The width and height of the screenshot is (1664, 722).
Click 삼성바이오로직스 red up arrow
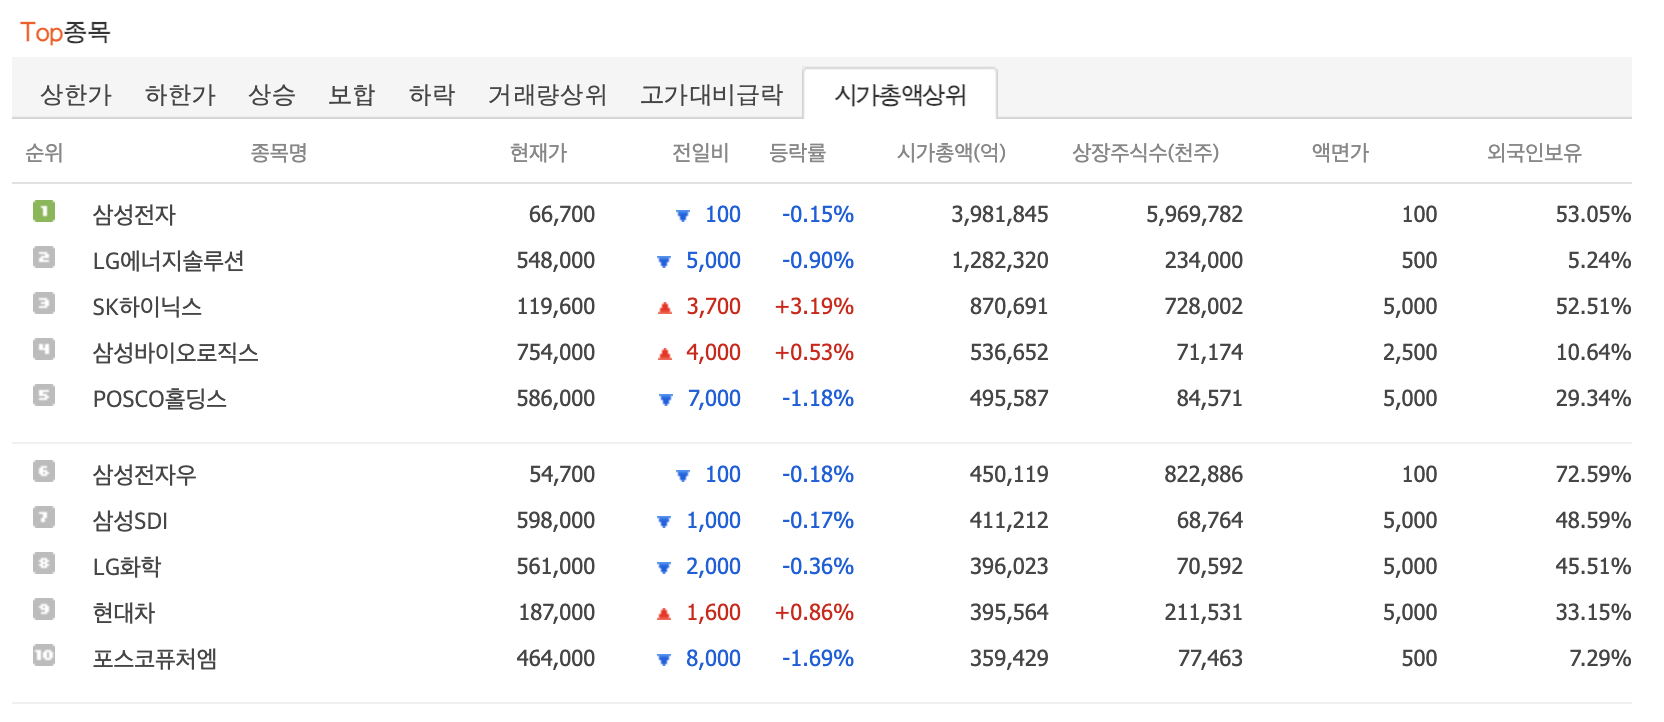pyautogui.click(x=664, y=353)
